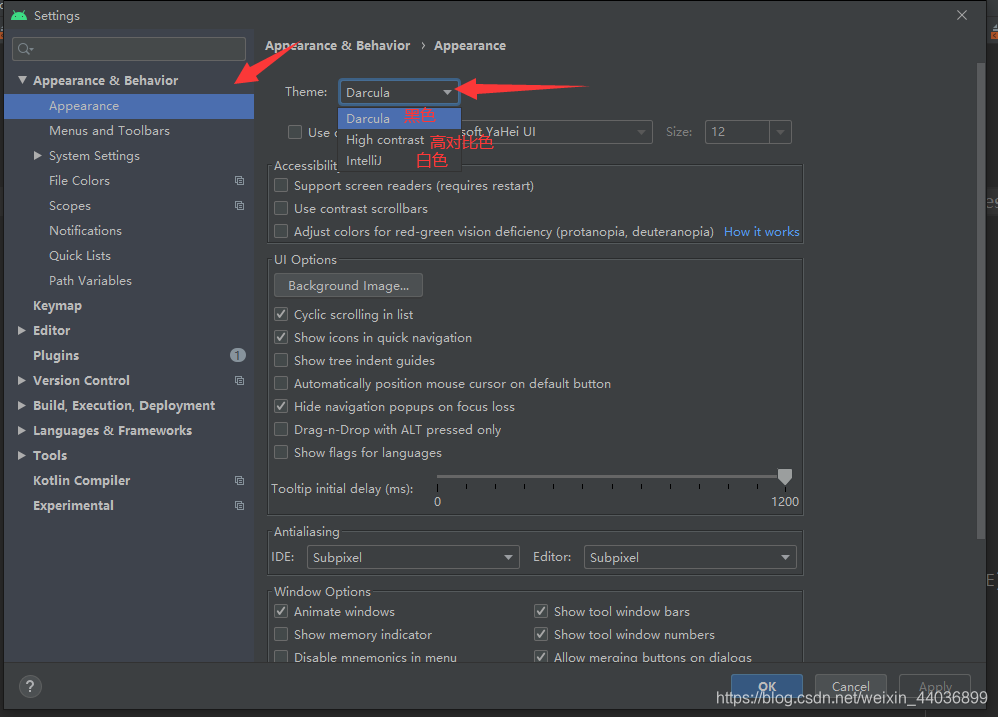Close the Settings dialog with the X
Viewport: 998px width, 717px height.
[x=962, y=15]
